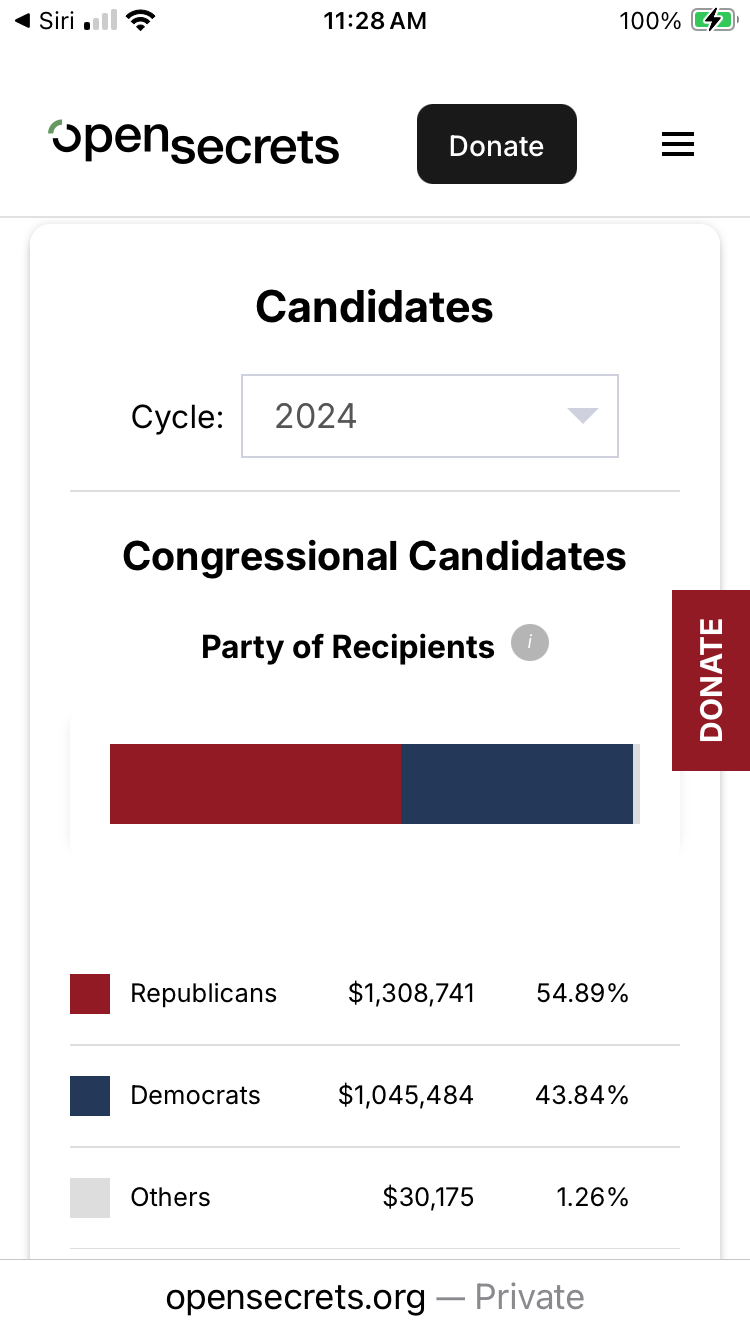
Task: Click the gray Others color swatch
Action: (x=90, y=1198)
